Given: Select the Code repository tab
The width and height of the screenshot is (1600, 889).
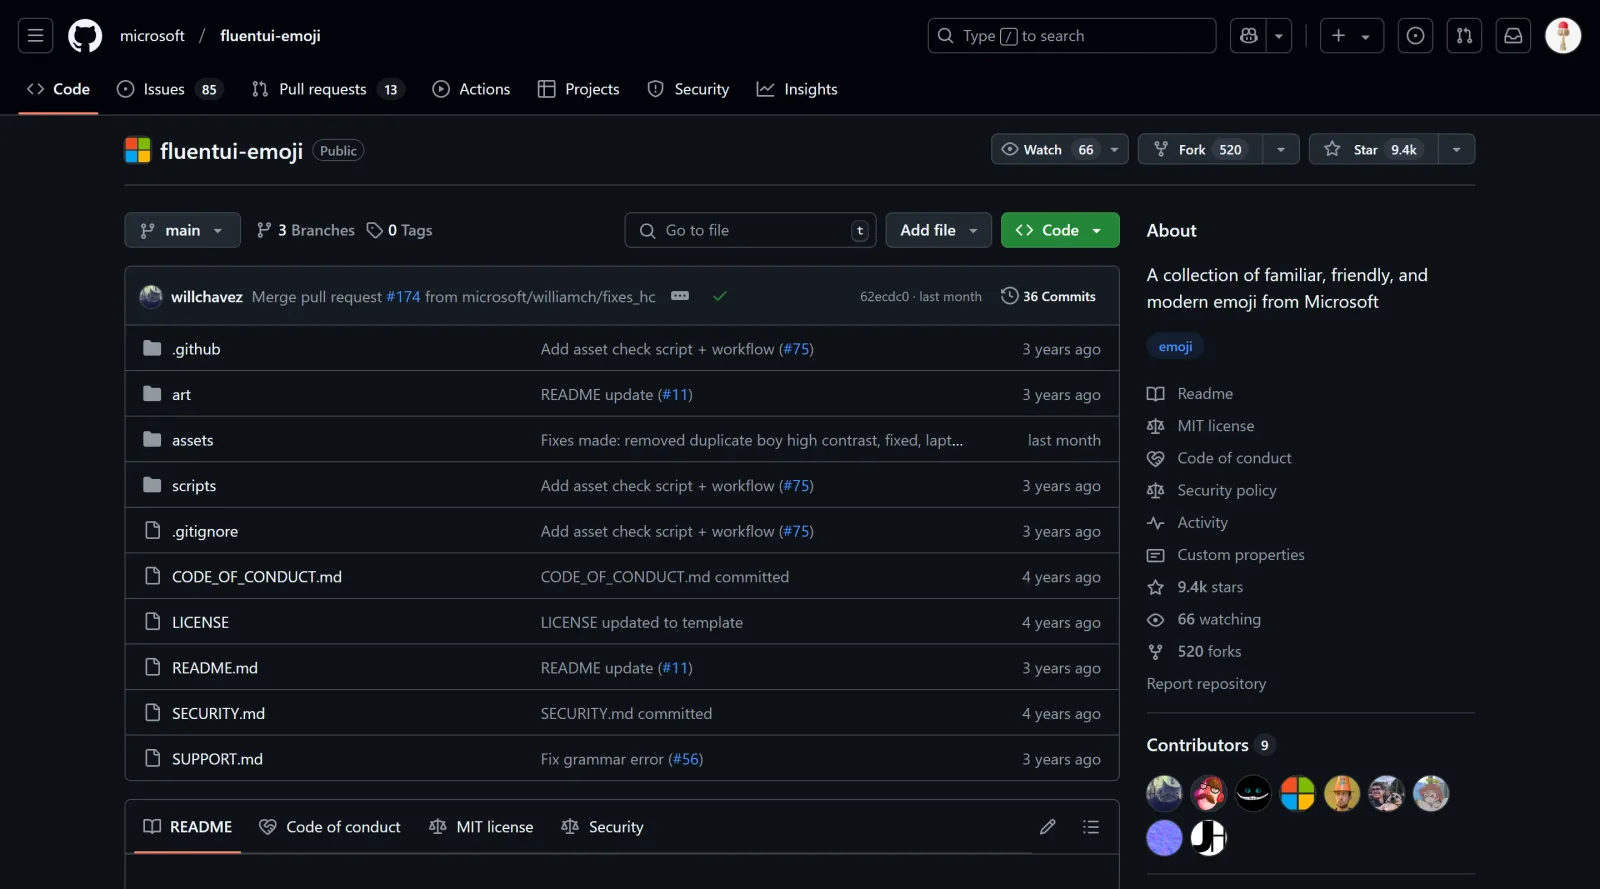Looking at the screenshot, I should (58, 89).
